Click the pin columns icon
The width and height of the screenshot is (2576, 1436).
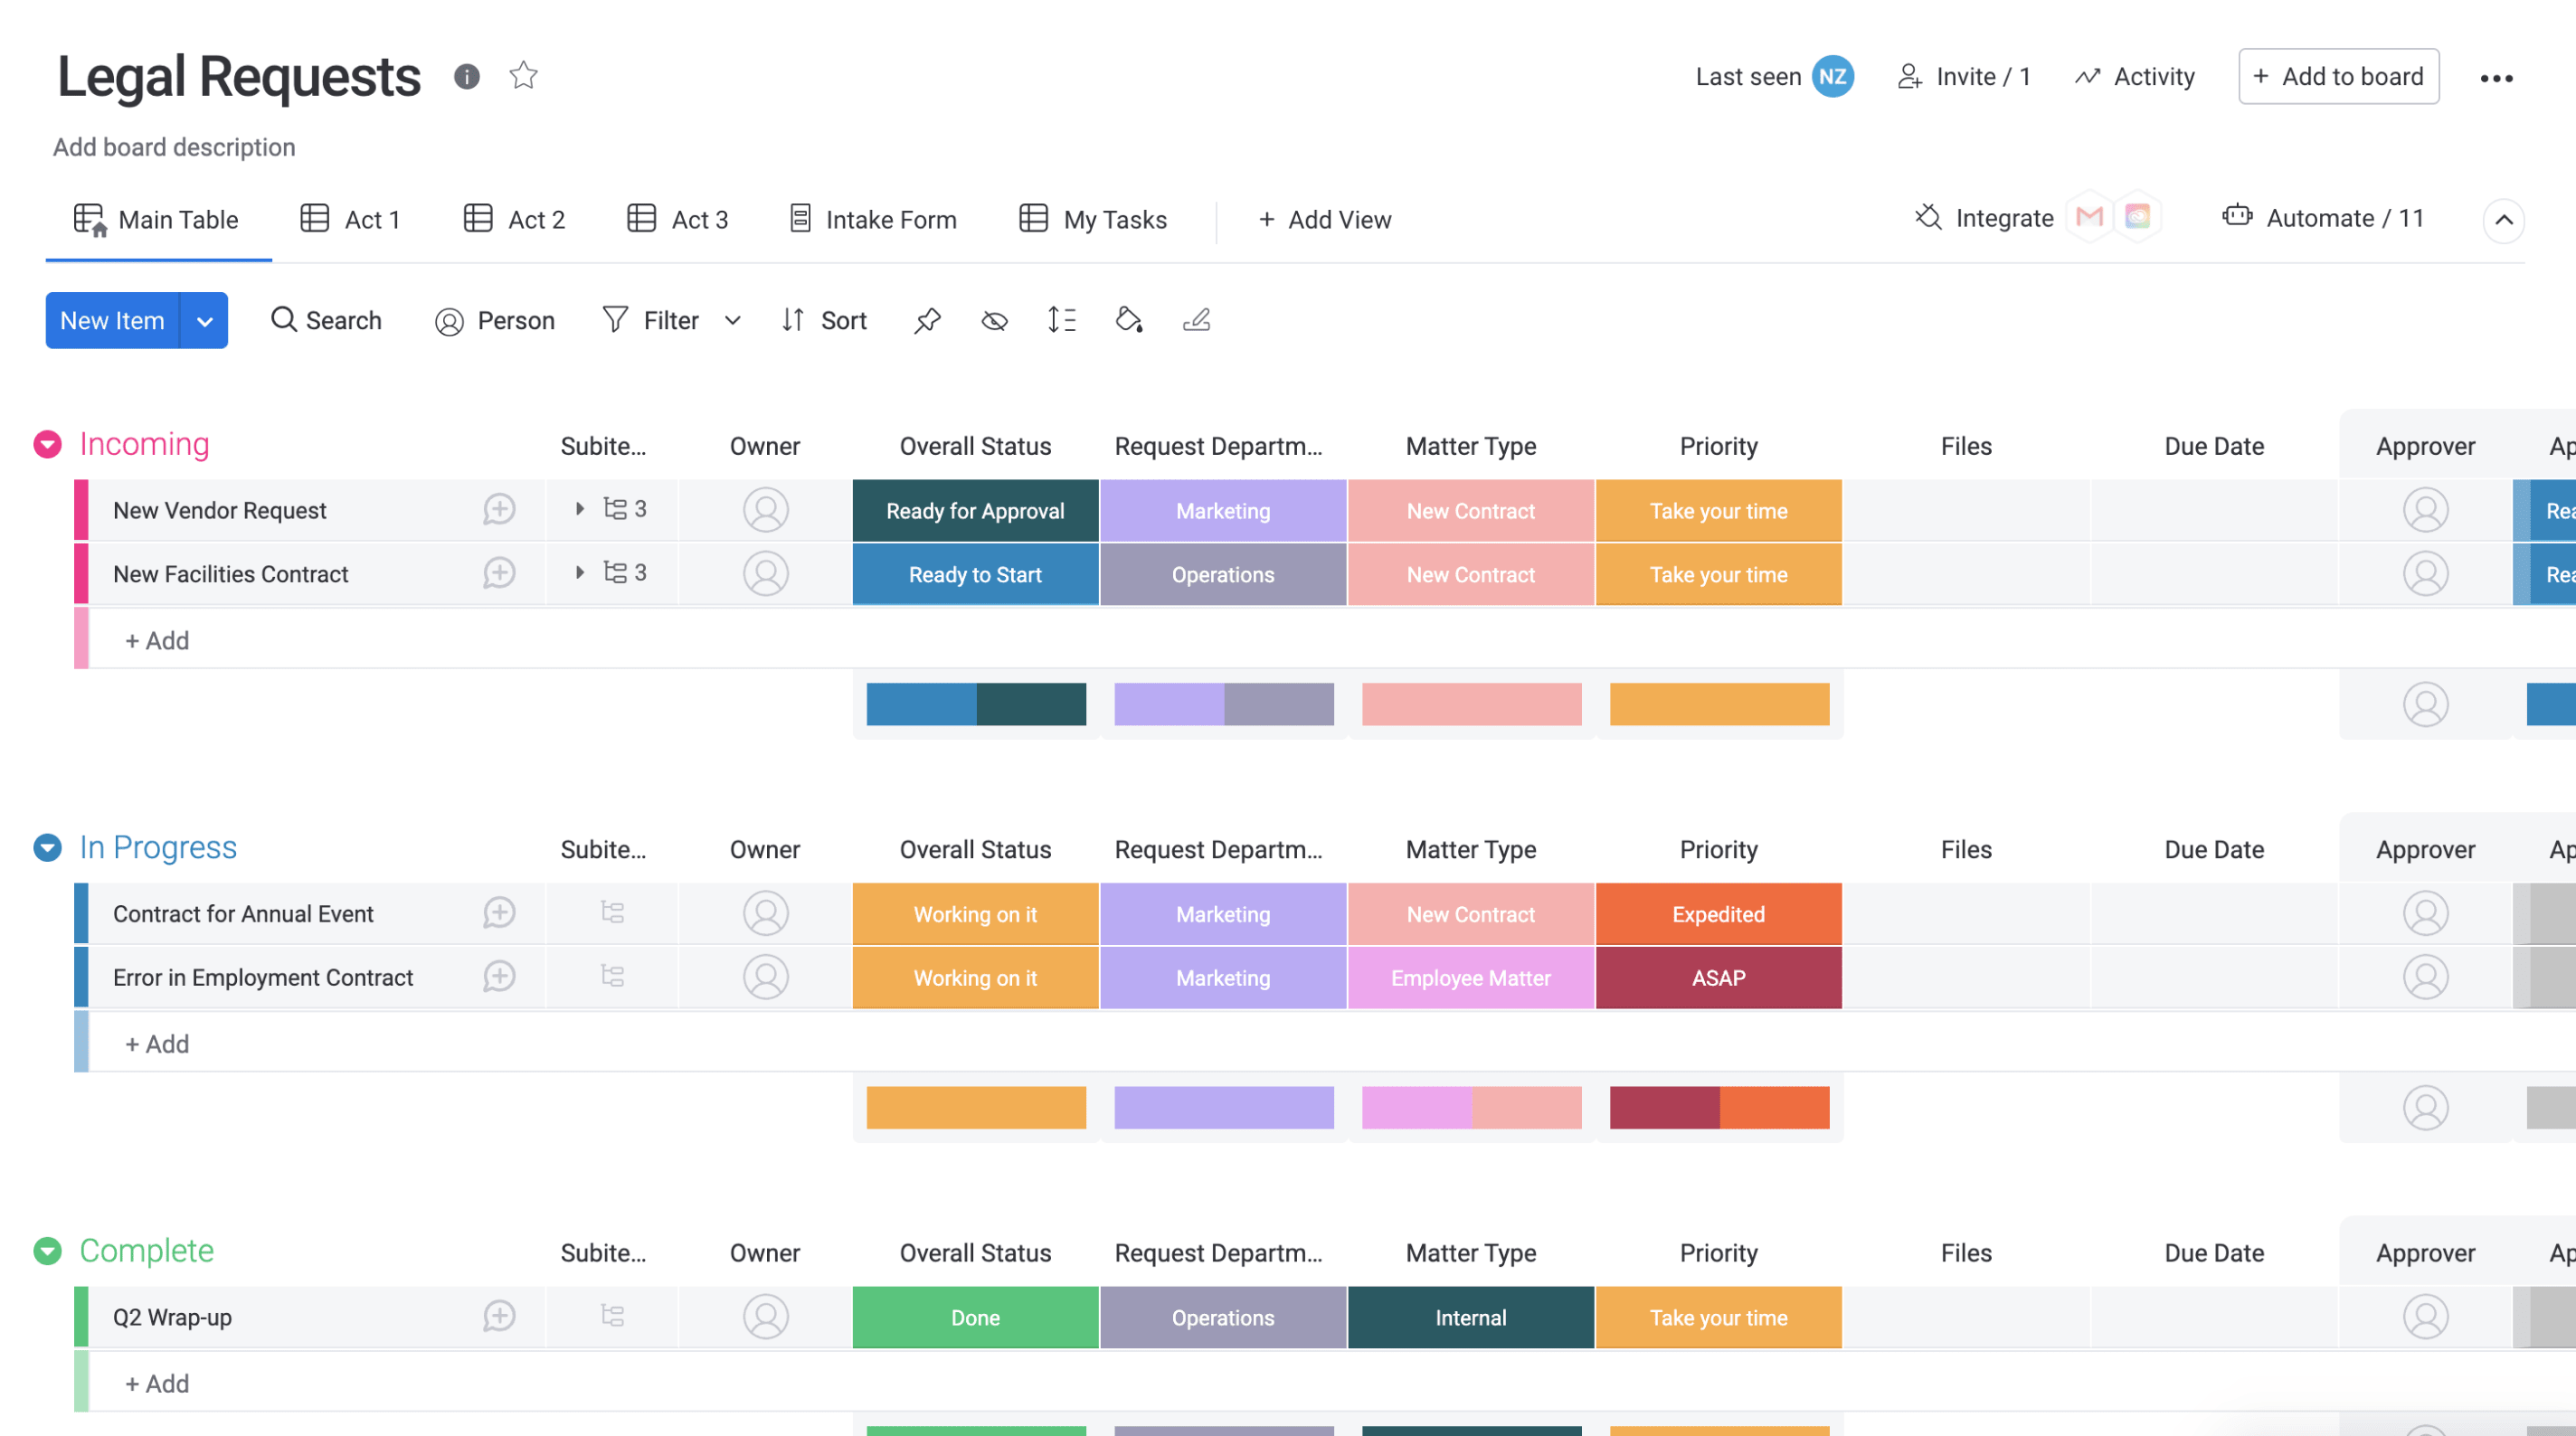[927, 320]
